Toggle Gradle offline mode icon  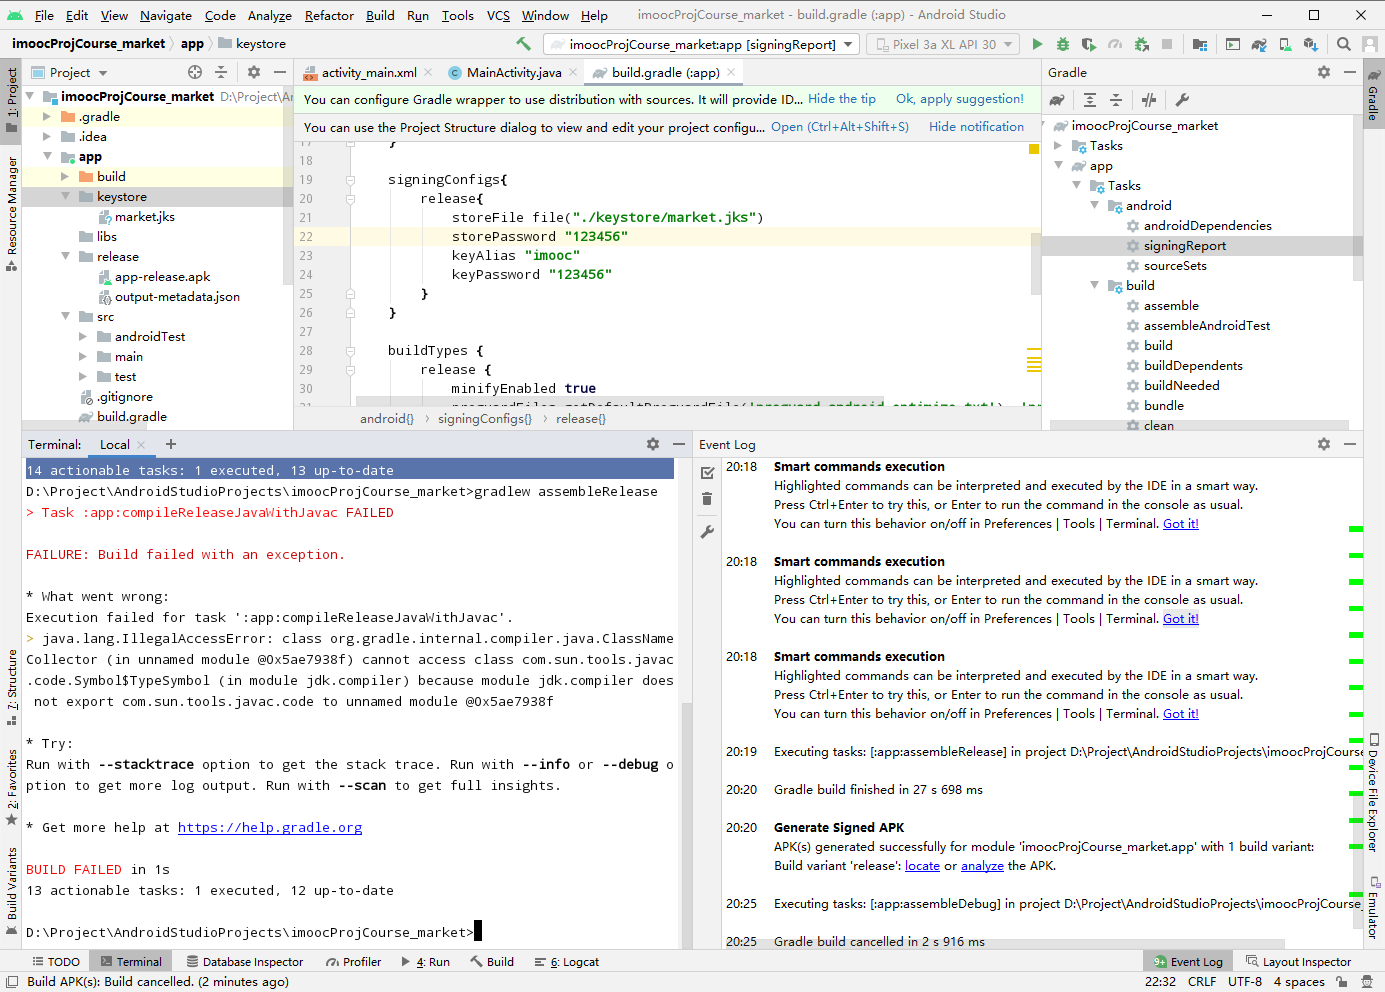1149,100
